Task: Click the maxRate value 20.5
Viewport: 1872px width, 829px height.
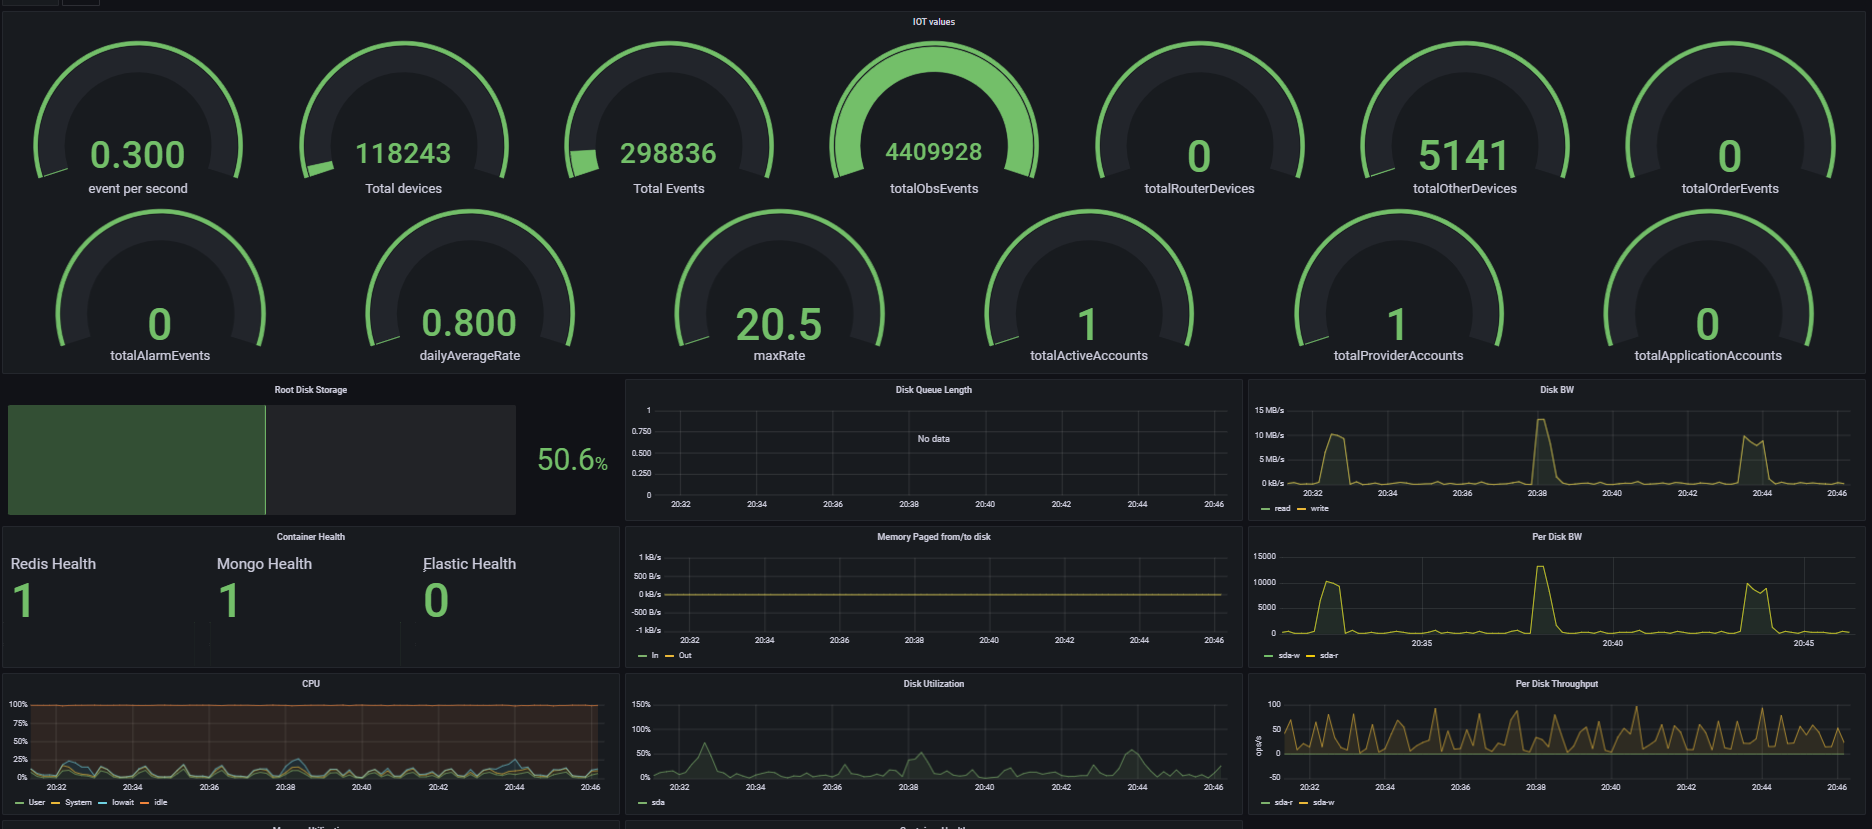Action: (x=779, y=325)
